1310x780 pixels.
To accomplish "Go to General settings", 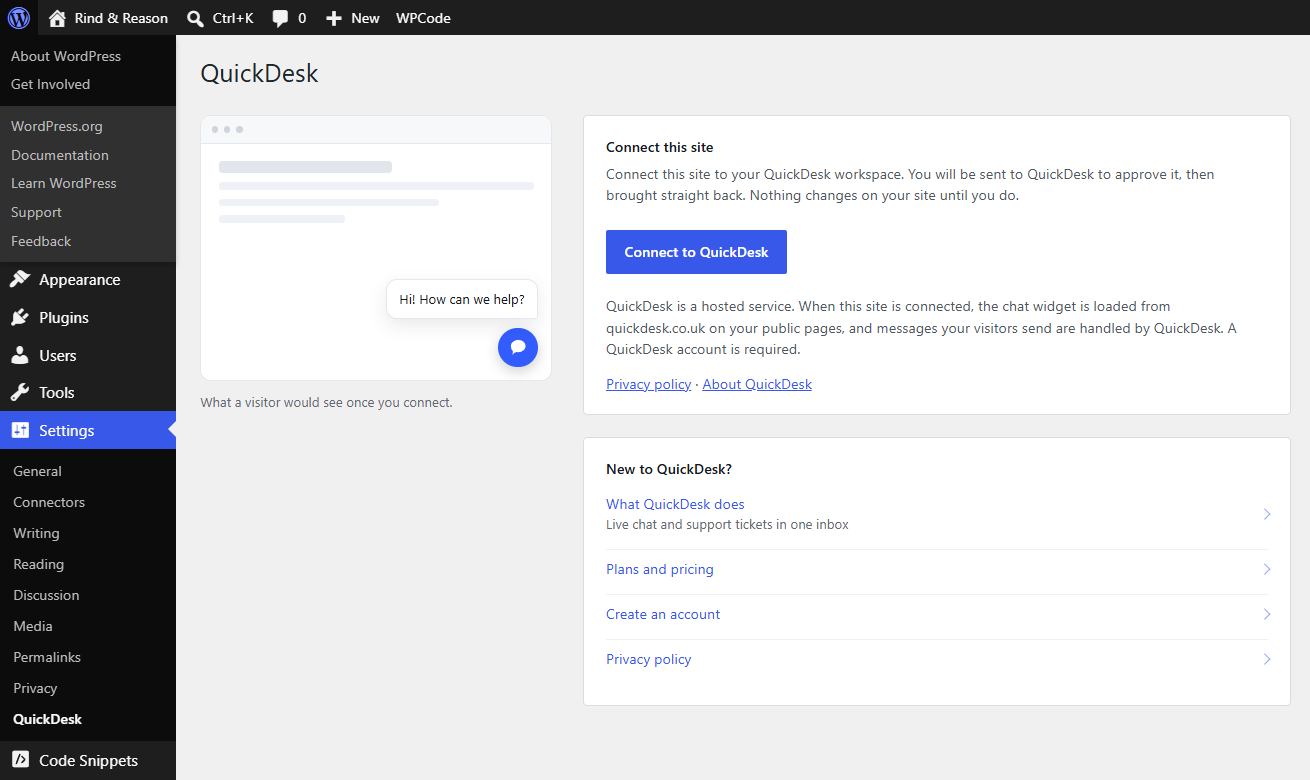I will tap(37, 471).
